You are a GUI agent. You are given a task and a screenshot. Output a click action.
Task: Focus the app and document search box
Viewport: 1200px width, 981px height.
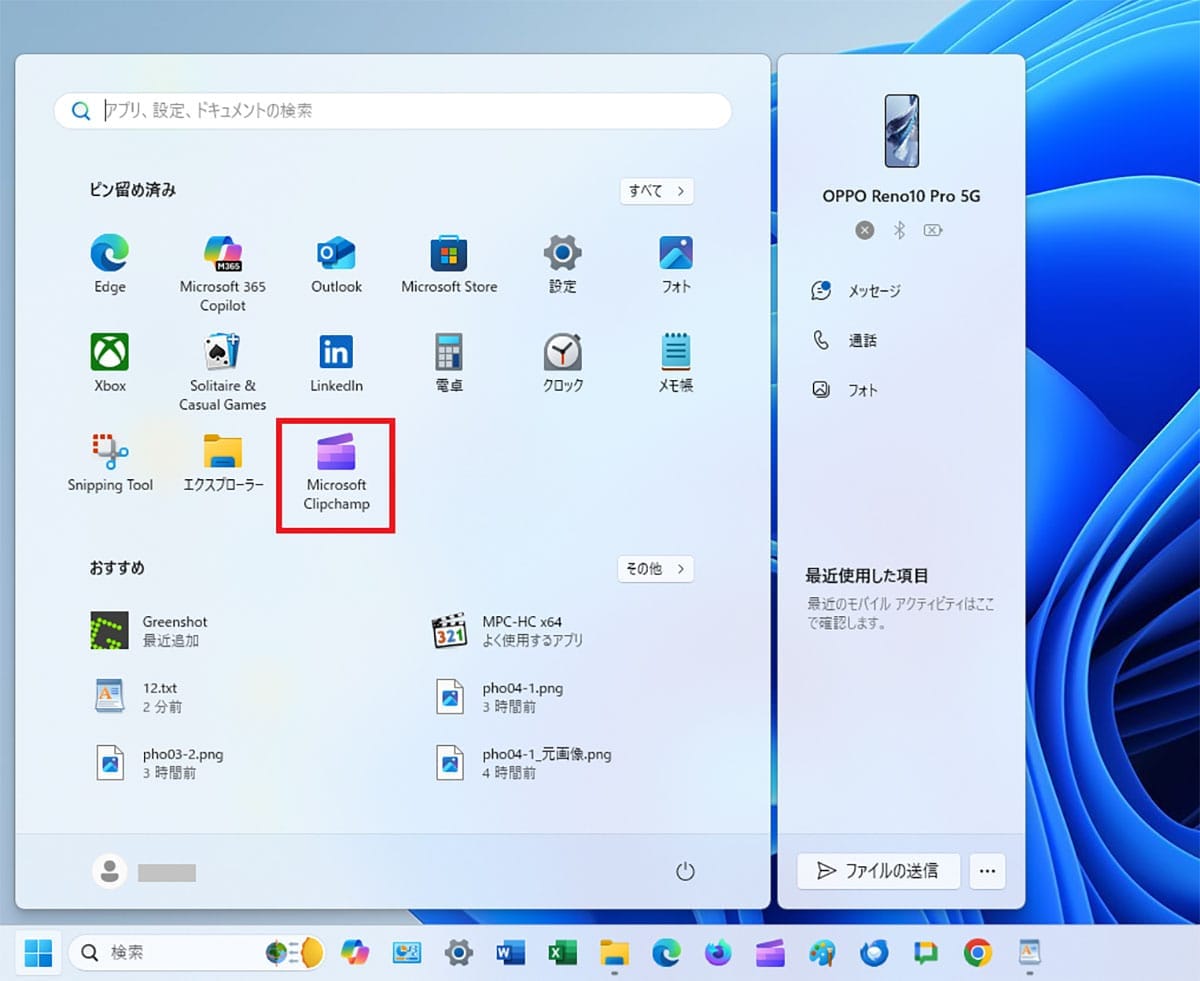click(392, 111)
